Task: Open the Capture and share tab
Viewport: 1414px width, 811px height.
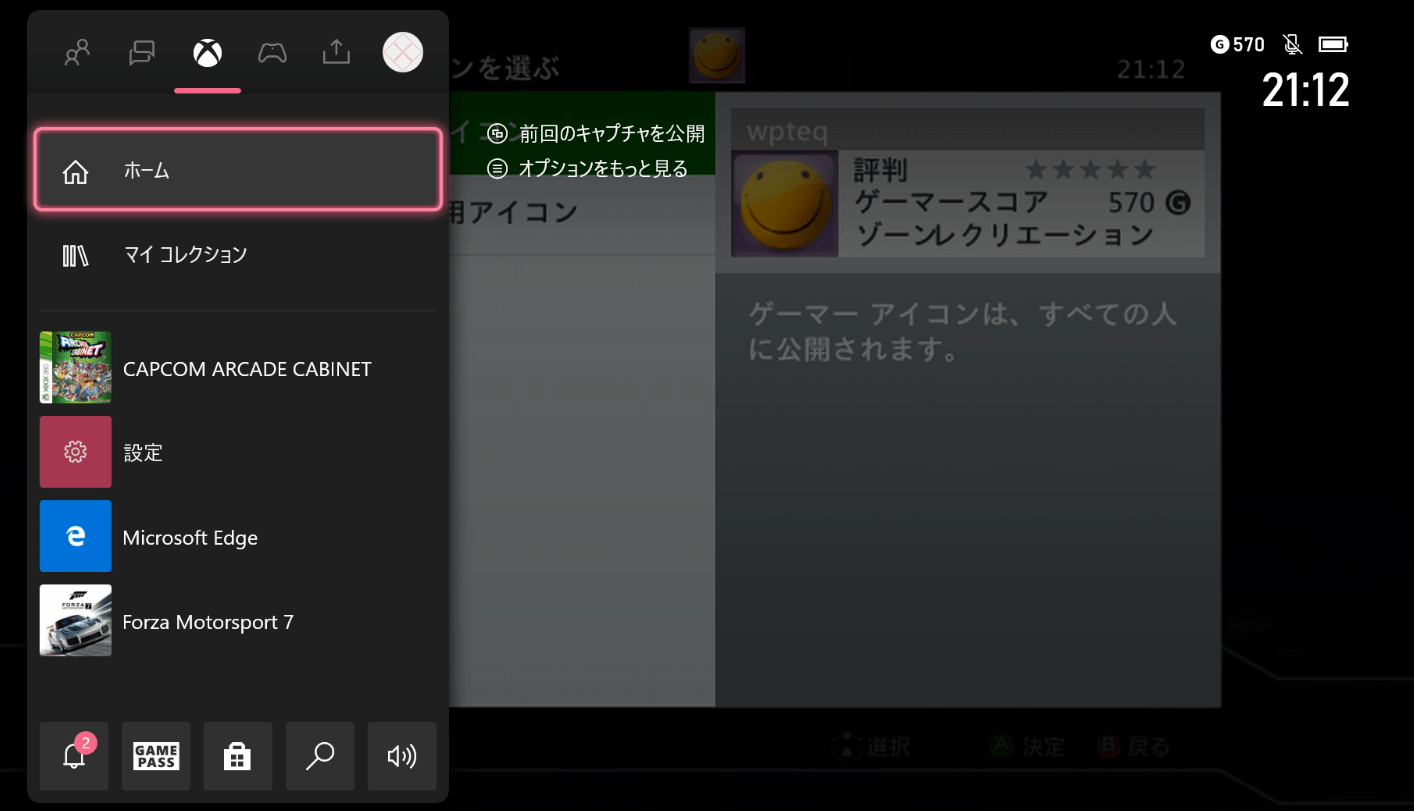Action: pyautogui.click(x=337, y=52)
